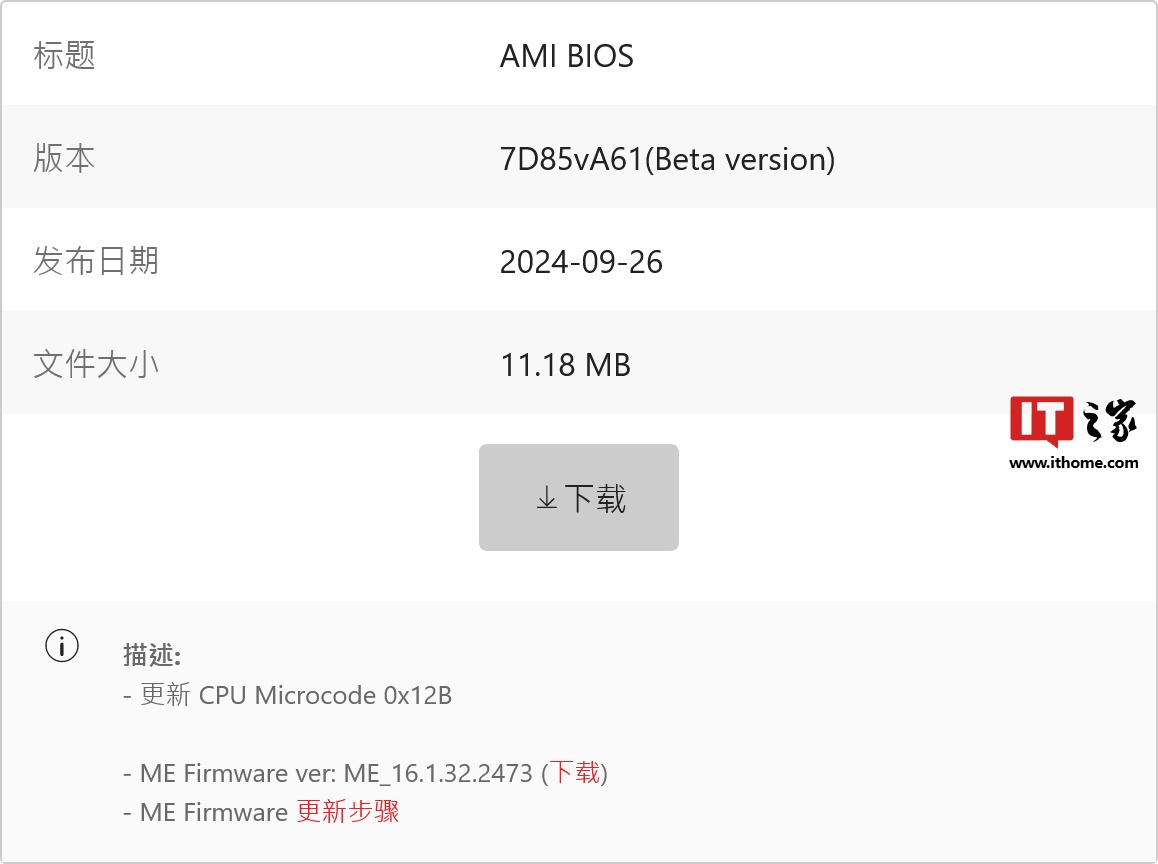Click the 7D85vA61(Beta version) version text
The height and width of the screenshot is (864, 1158).
coord(667,159)
